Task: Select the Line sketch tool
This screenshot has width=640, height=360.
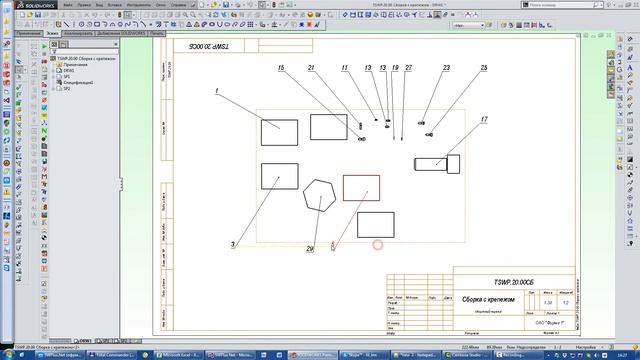Action: [x=67, y=24]
